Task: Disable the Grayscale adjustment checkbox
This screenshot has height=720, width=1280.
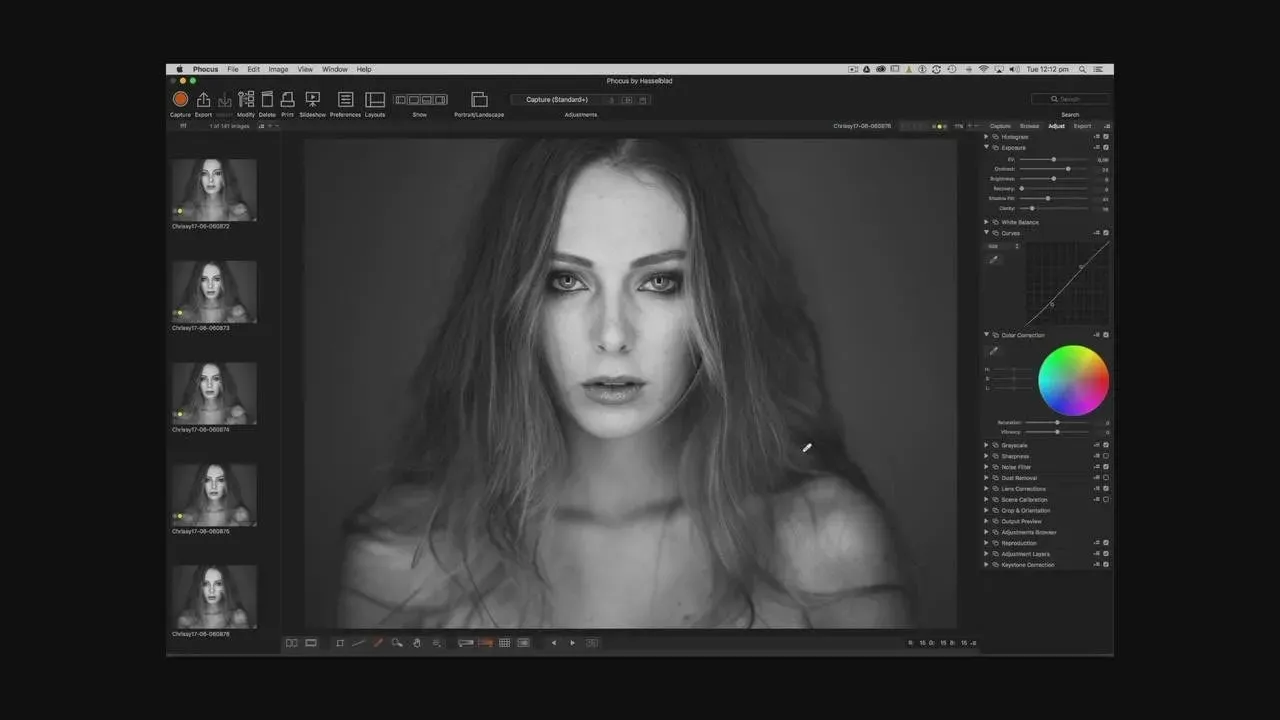Action: 1106,445
